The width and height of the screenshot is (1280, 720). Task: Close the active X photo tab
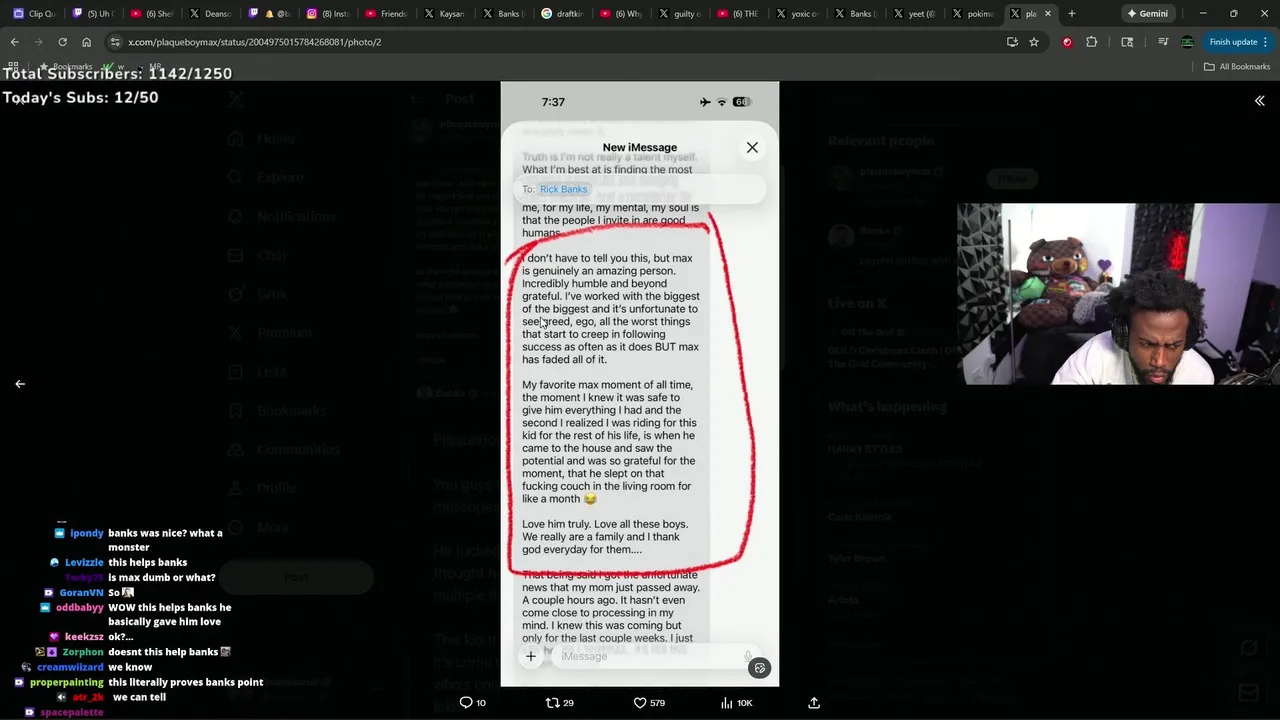click(1048, 13)
